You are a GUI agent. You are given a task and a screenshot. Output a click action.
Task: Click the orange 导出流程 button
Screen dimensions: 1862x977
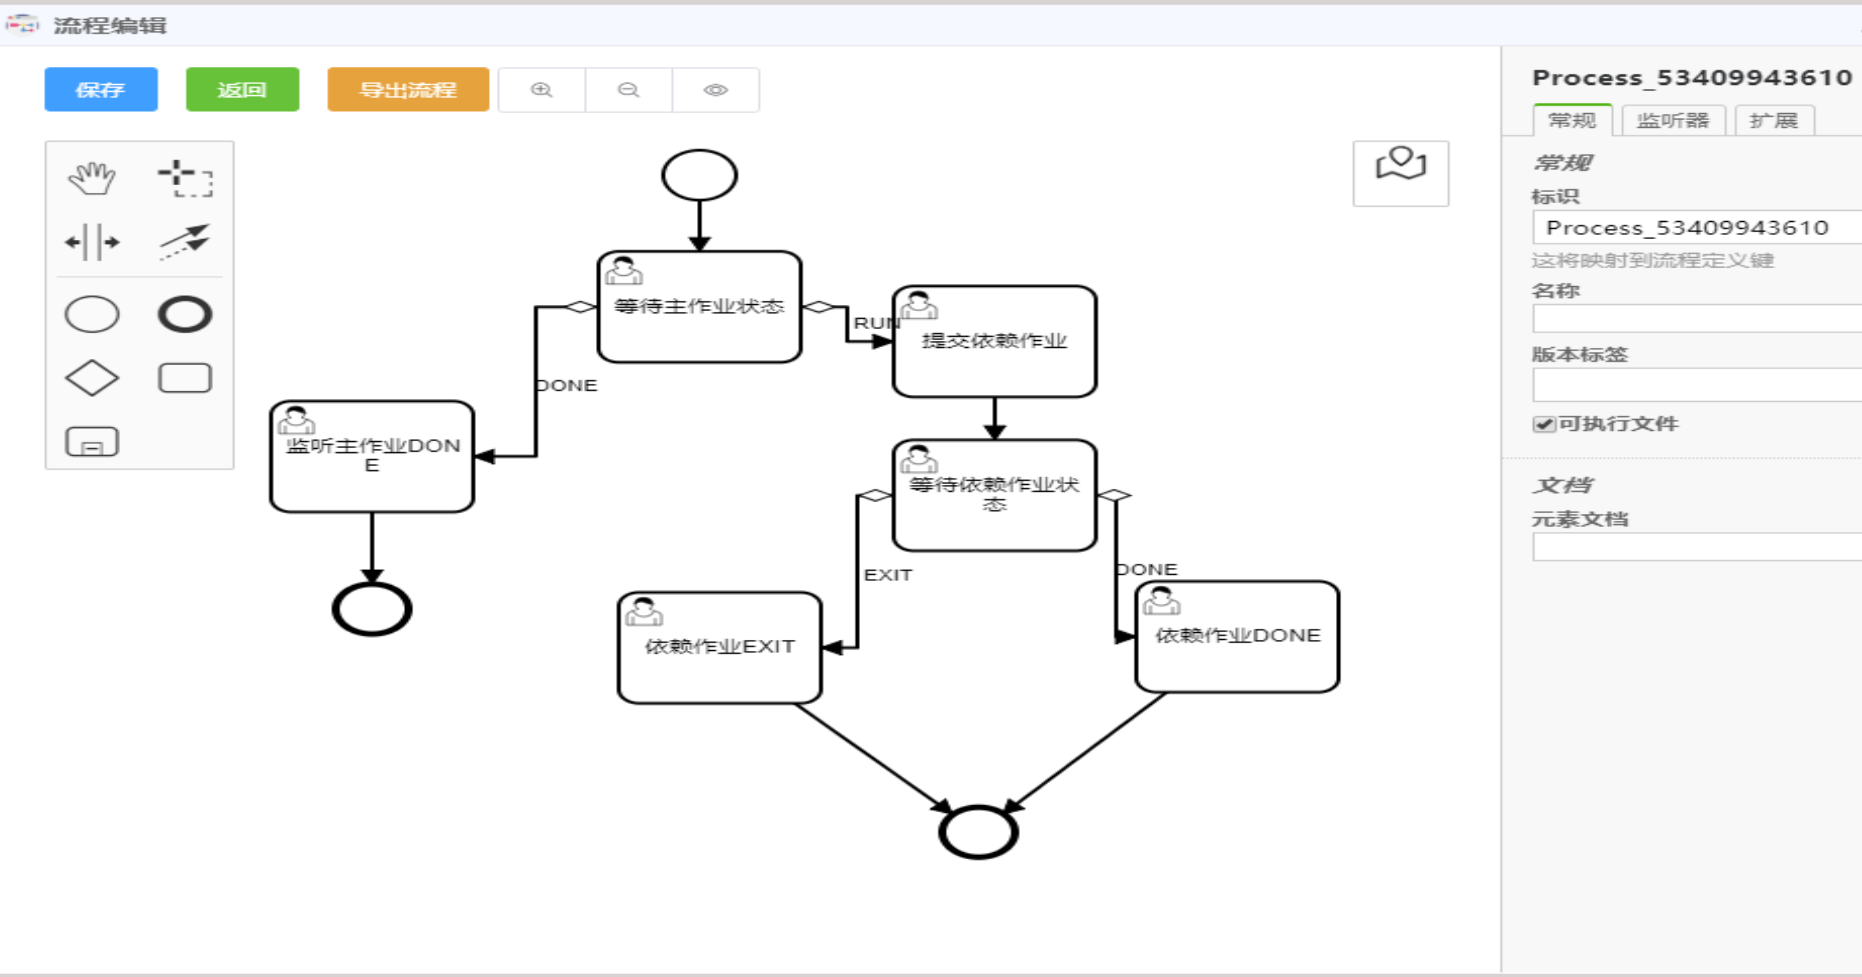(x=408, y=90)
